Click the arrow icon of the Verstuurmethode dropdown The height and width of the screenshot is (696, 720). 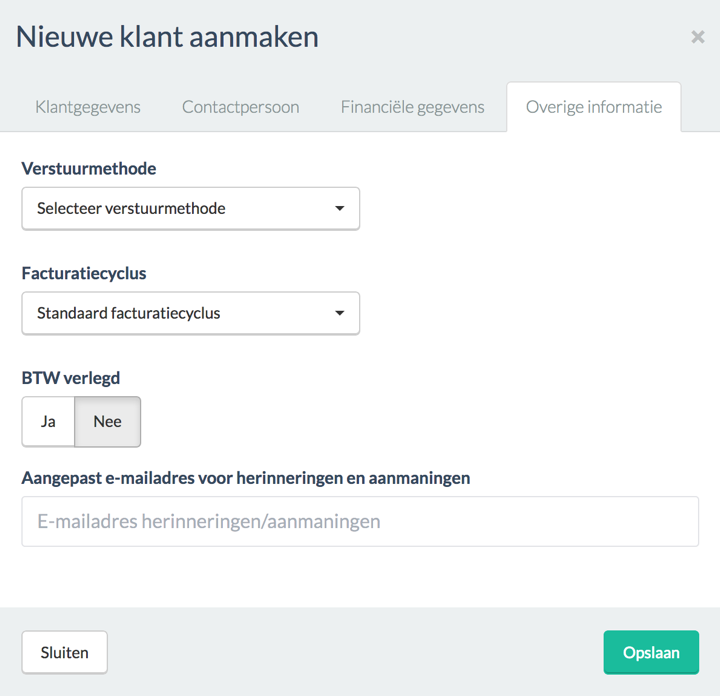pos(339,209)
